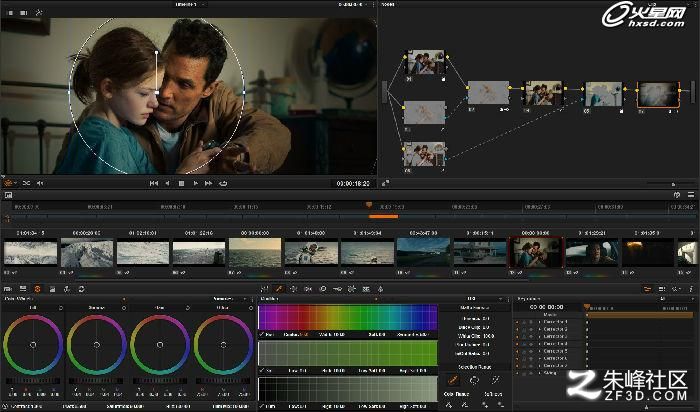This screenshot has height=412, width=700.
Task: Open the Keyframes 'All' filter dropdown
Action: pos(677,299)
